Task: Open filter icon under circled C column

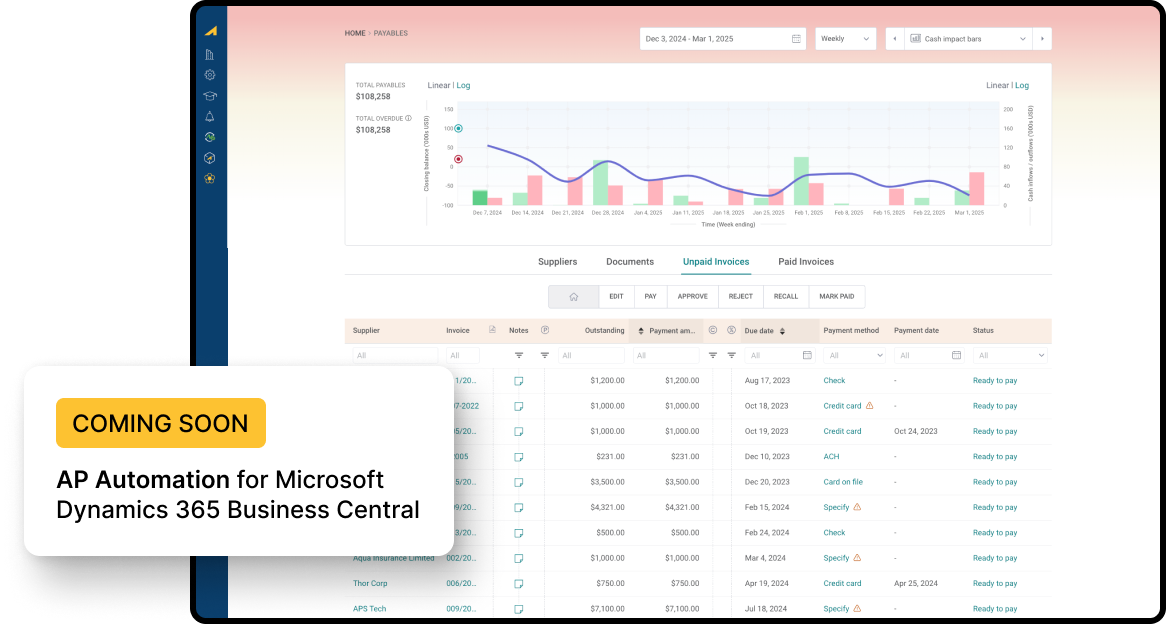Action: [712, 356]
